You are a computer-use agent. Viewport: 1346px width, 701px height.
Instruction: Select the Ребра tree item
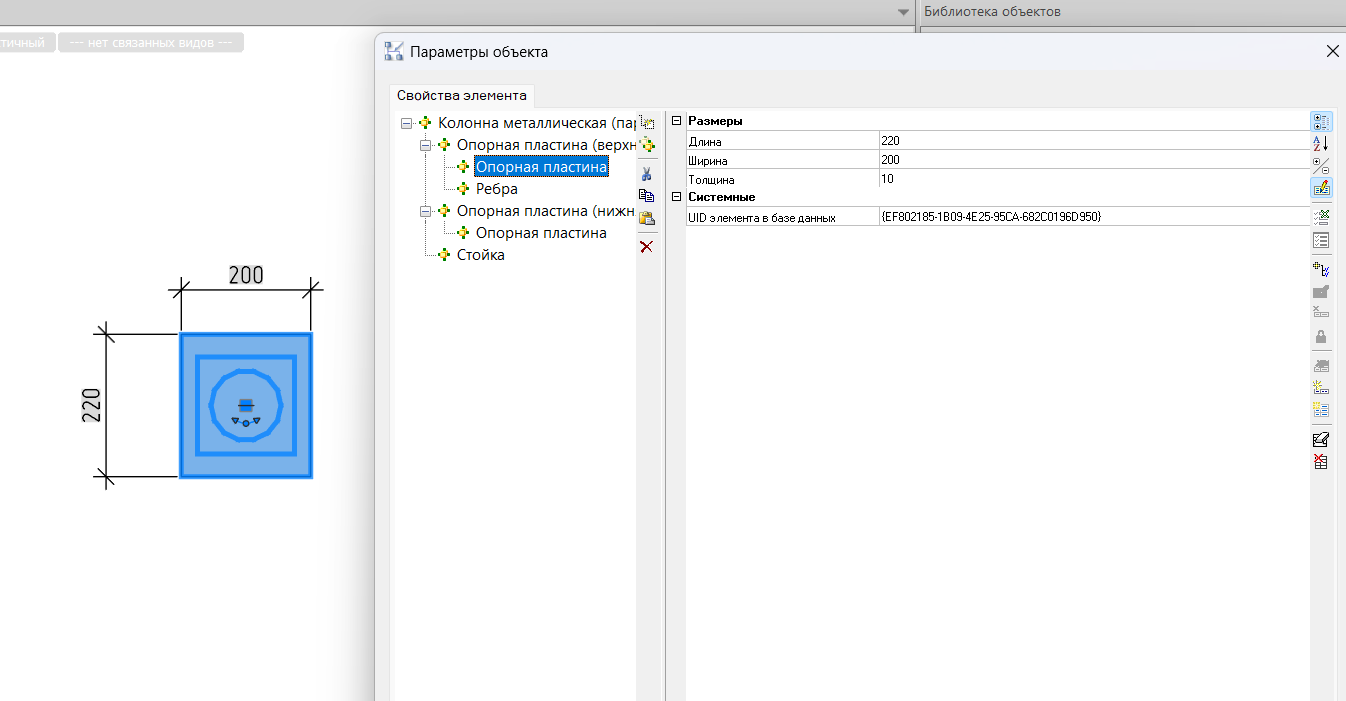tap(496, 189)
